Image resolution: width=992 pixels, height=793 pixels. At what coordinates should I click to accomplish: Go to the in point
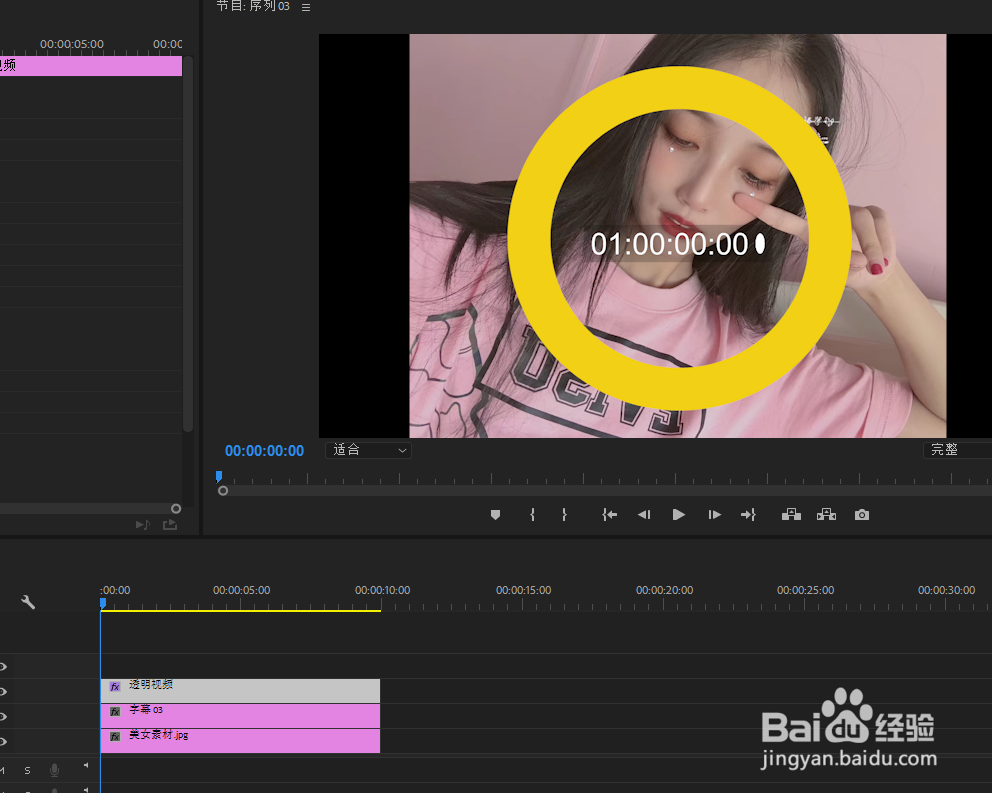(609, 515)
